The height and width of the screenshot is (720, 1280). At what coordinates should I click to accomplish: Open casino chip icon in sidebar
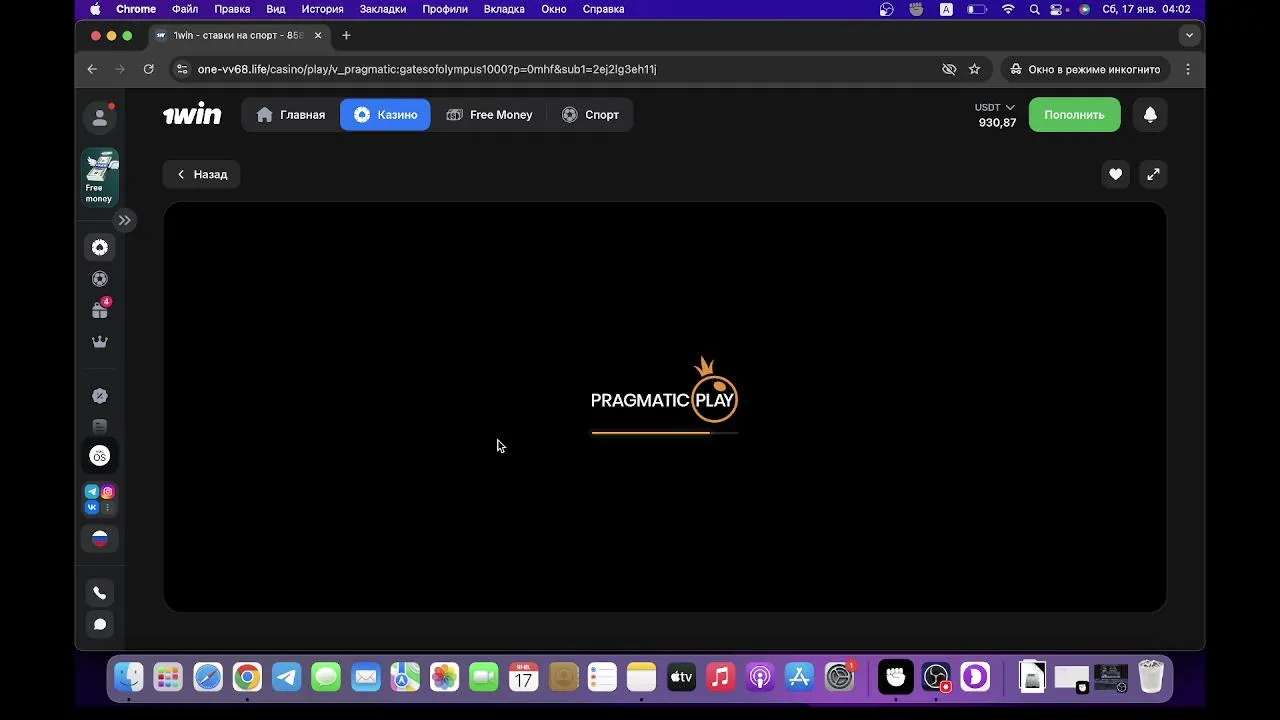[100, 248]
